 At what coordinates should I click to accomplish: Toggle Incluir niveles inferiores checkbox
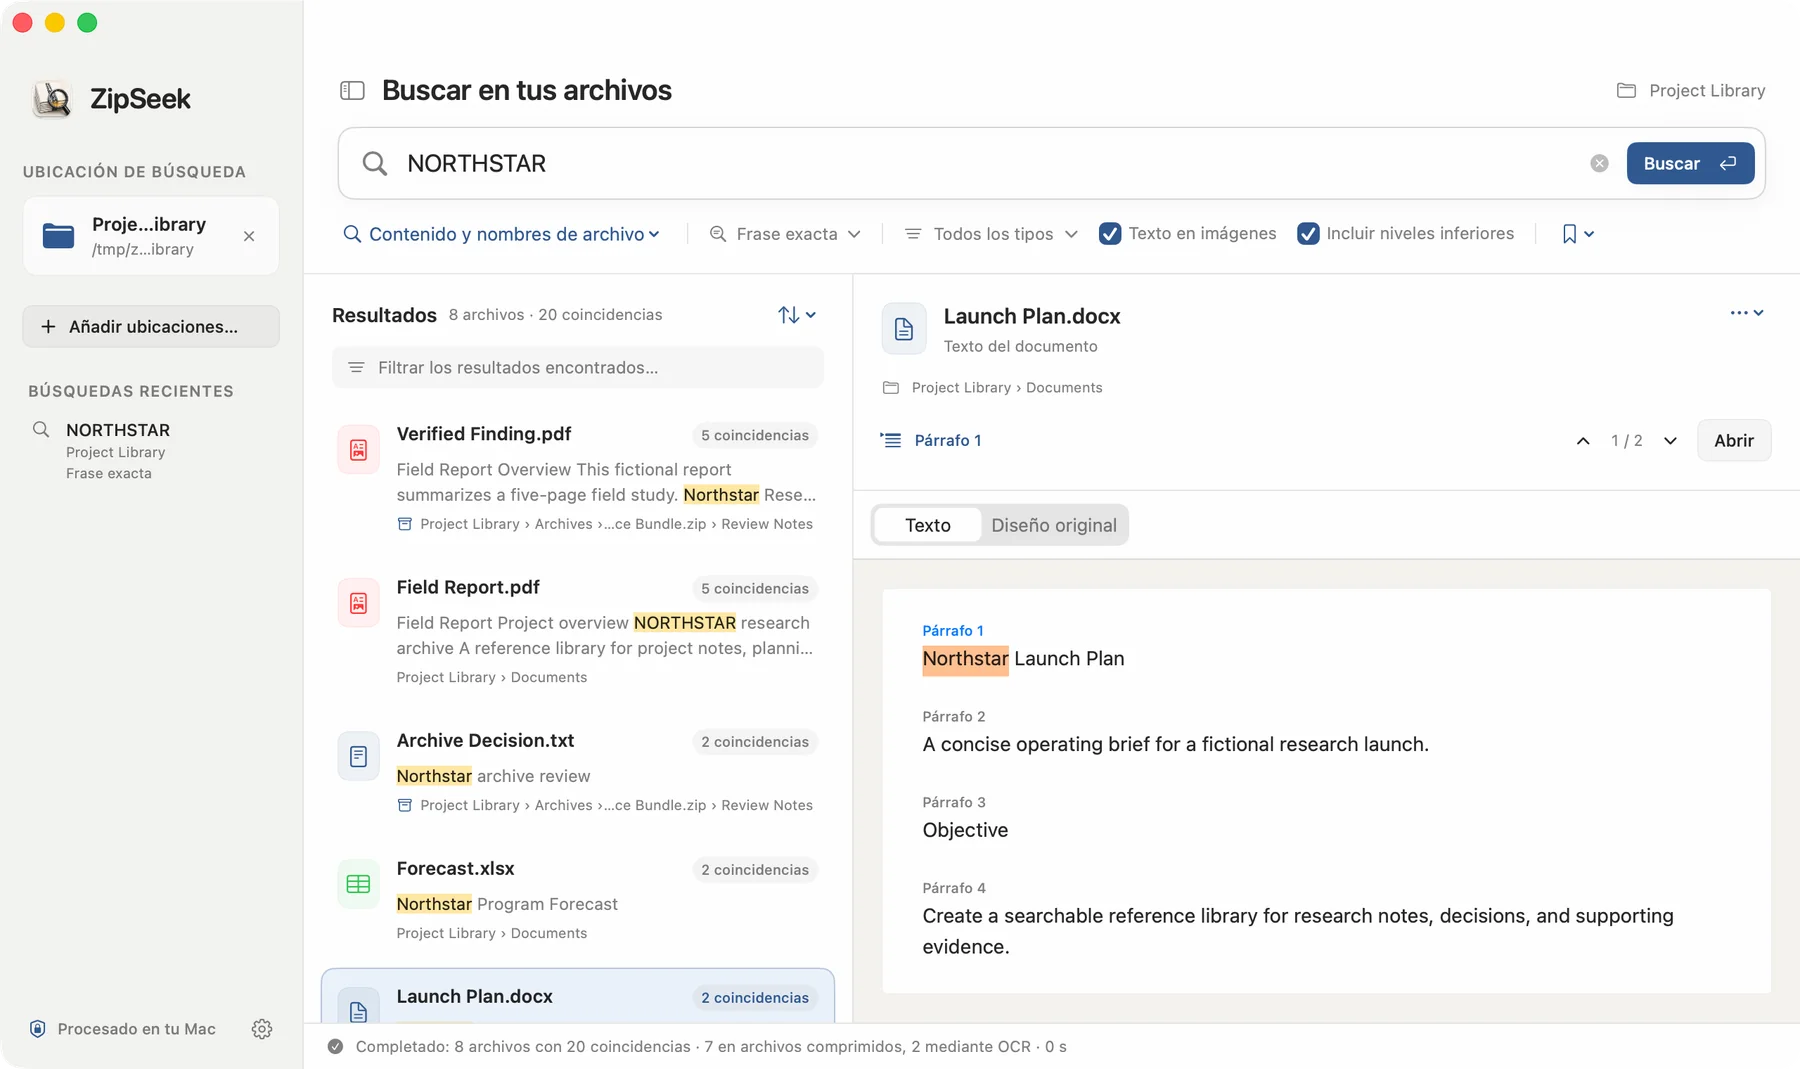pyautogui.click(x=1308, y=234)
